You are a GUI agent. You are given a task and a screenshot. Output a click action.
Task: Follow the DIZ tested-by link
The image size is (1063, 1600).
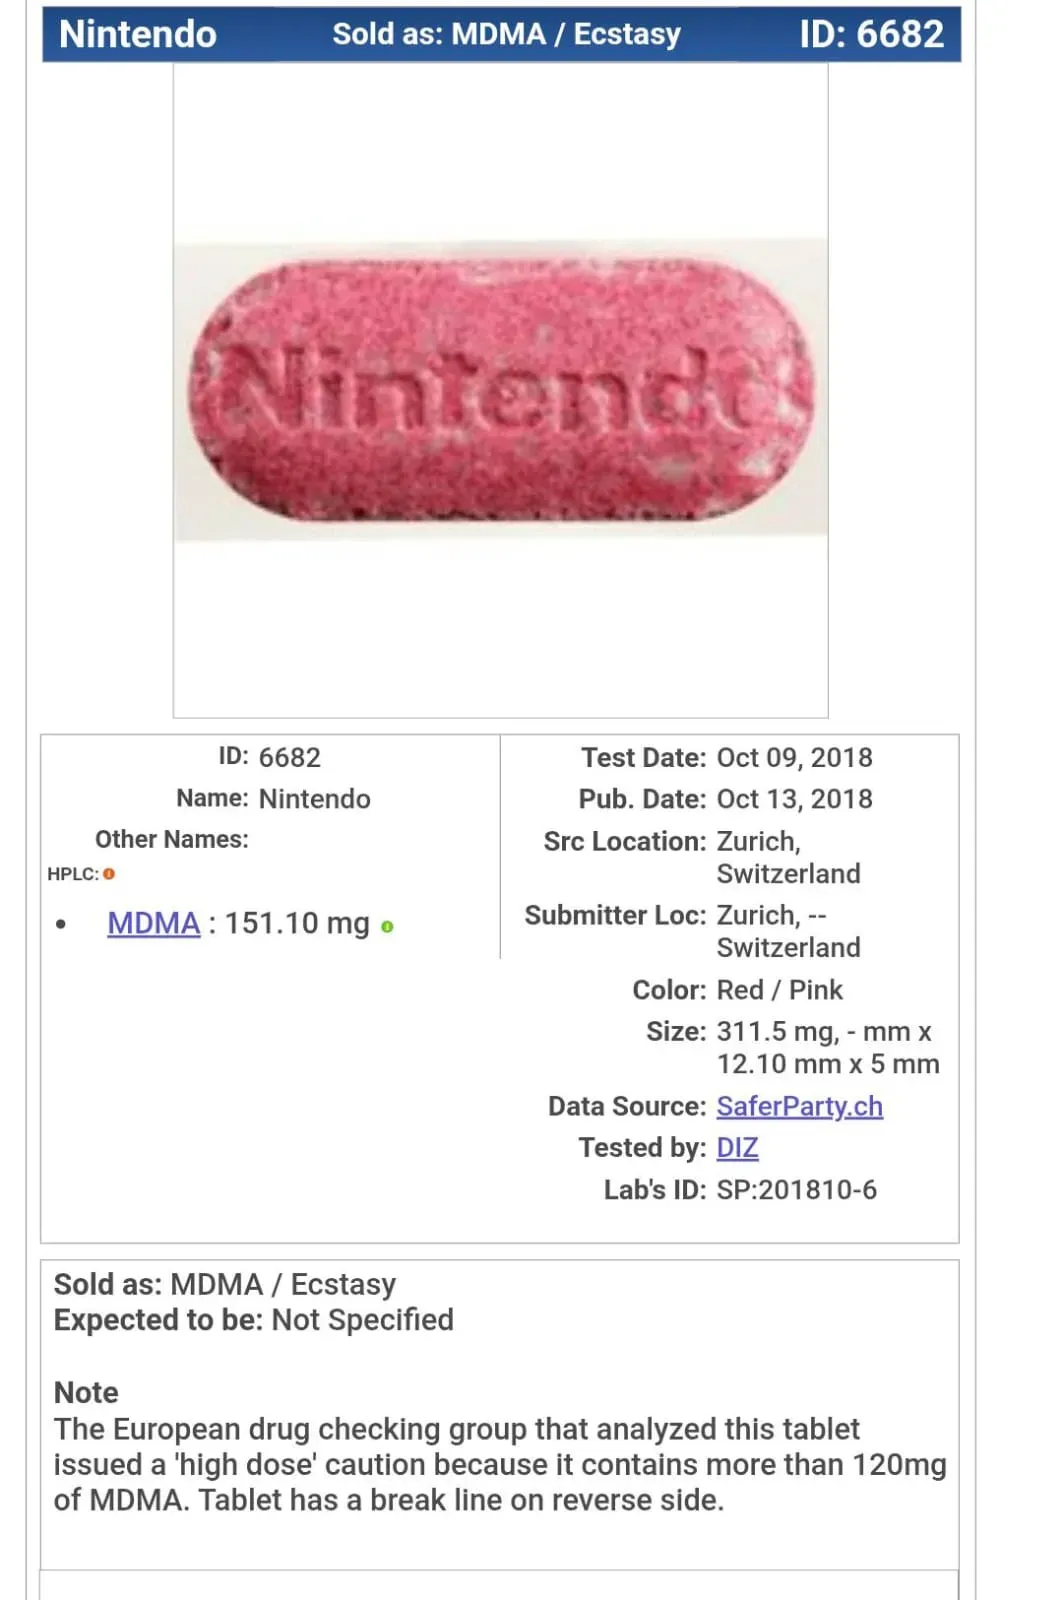737,1147
